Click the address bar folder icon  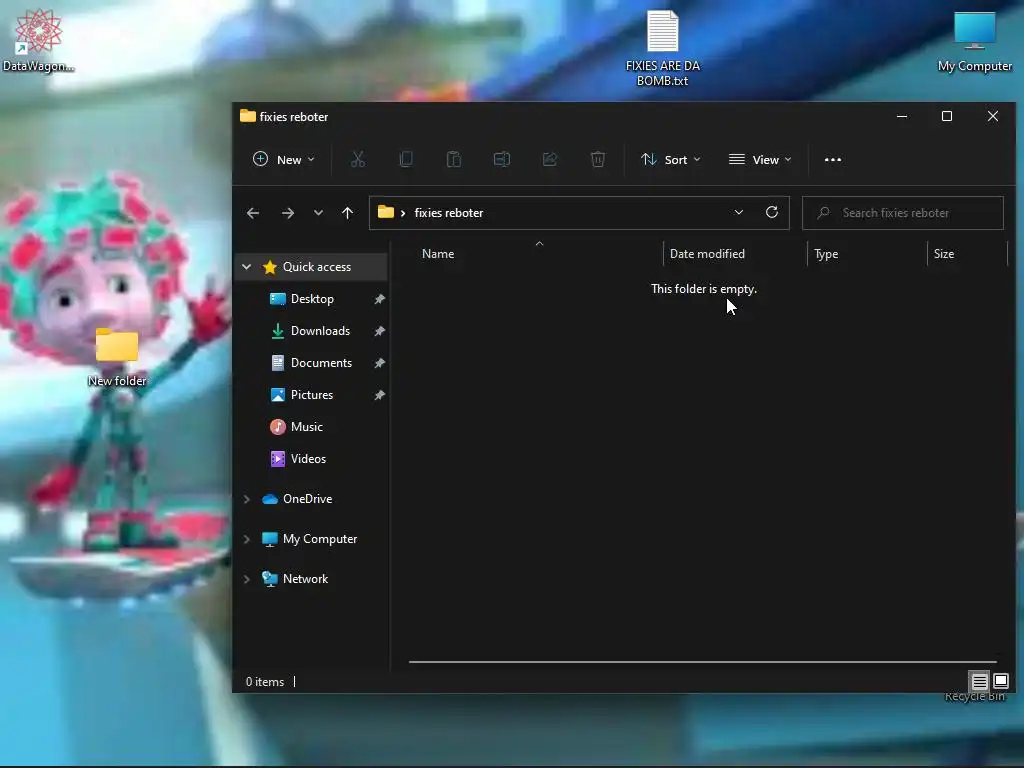(386, 212)
